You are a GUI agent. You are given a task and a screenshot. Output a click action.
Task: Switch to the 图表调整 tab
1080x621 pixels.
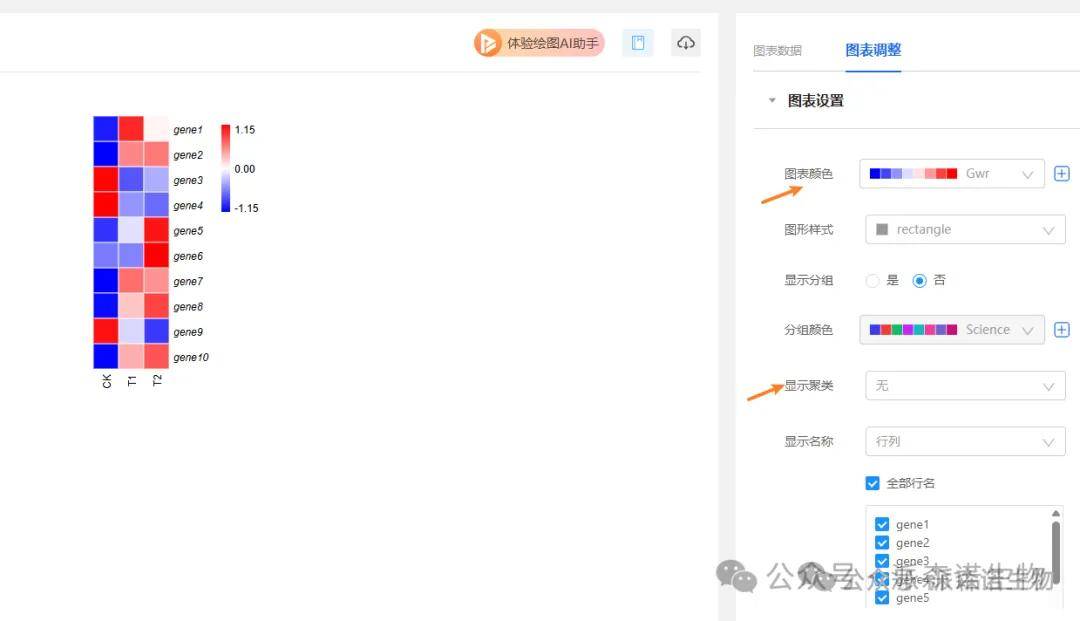(873, 50)
